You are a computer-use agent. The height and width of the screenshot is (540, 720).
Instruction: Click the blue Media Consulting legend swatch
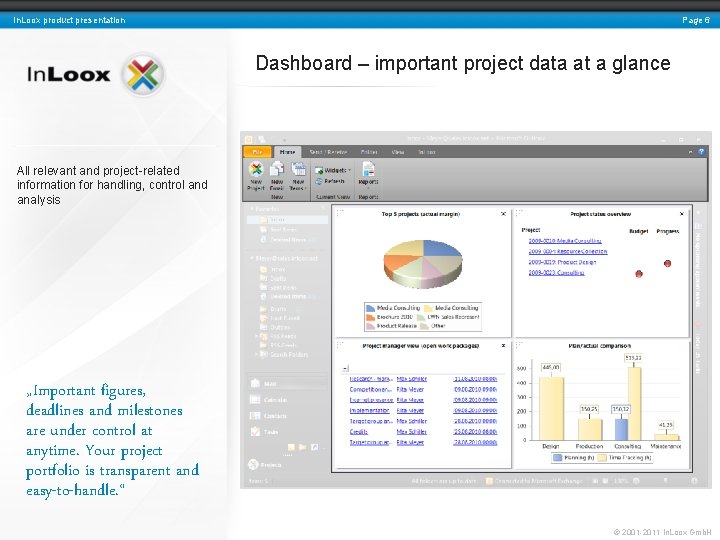(370, 308)
